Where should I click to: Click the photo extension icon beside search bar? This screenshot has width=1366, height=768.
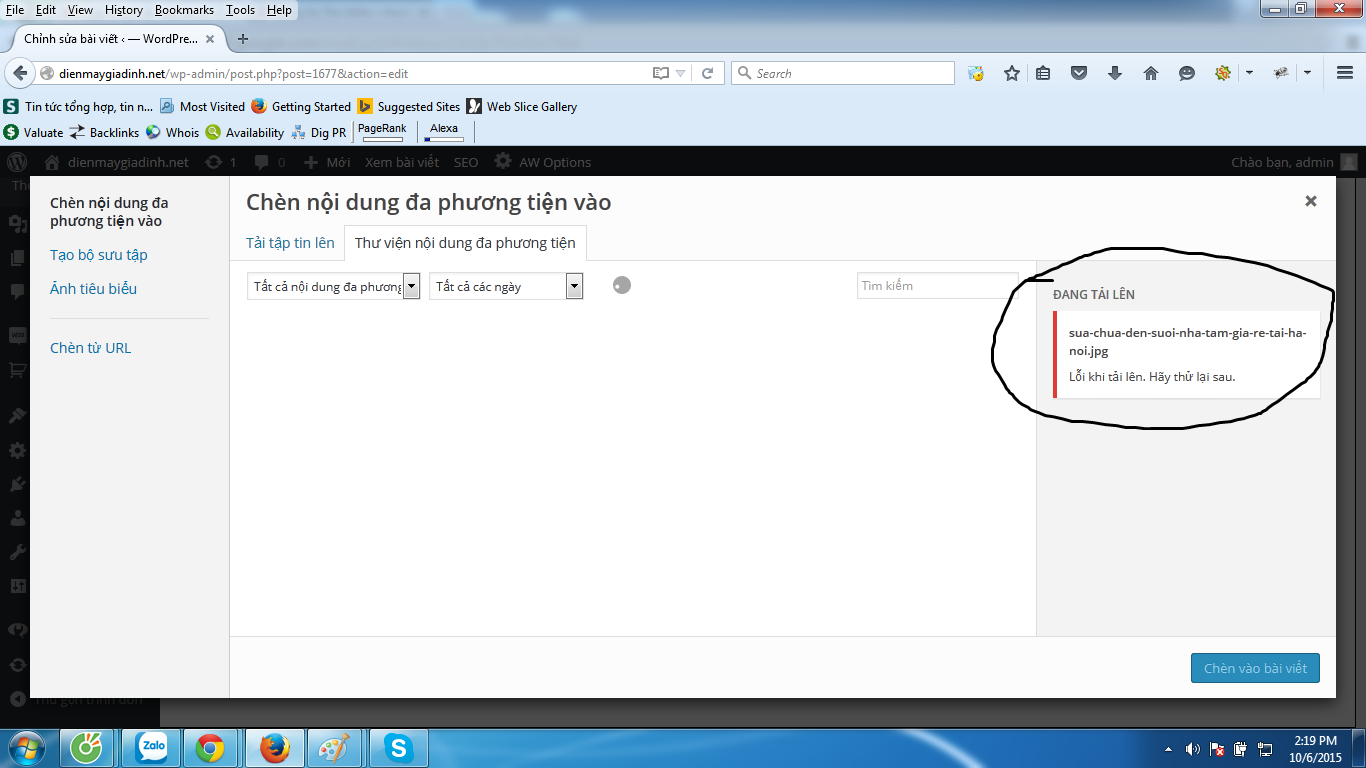click(x=976, y=73)
